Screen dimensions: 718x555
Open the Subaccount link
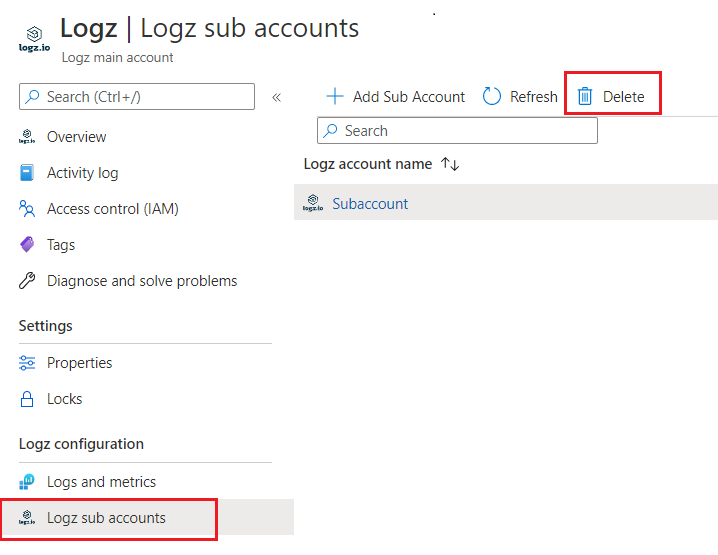(370, 204)
